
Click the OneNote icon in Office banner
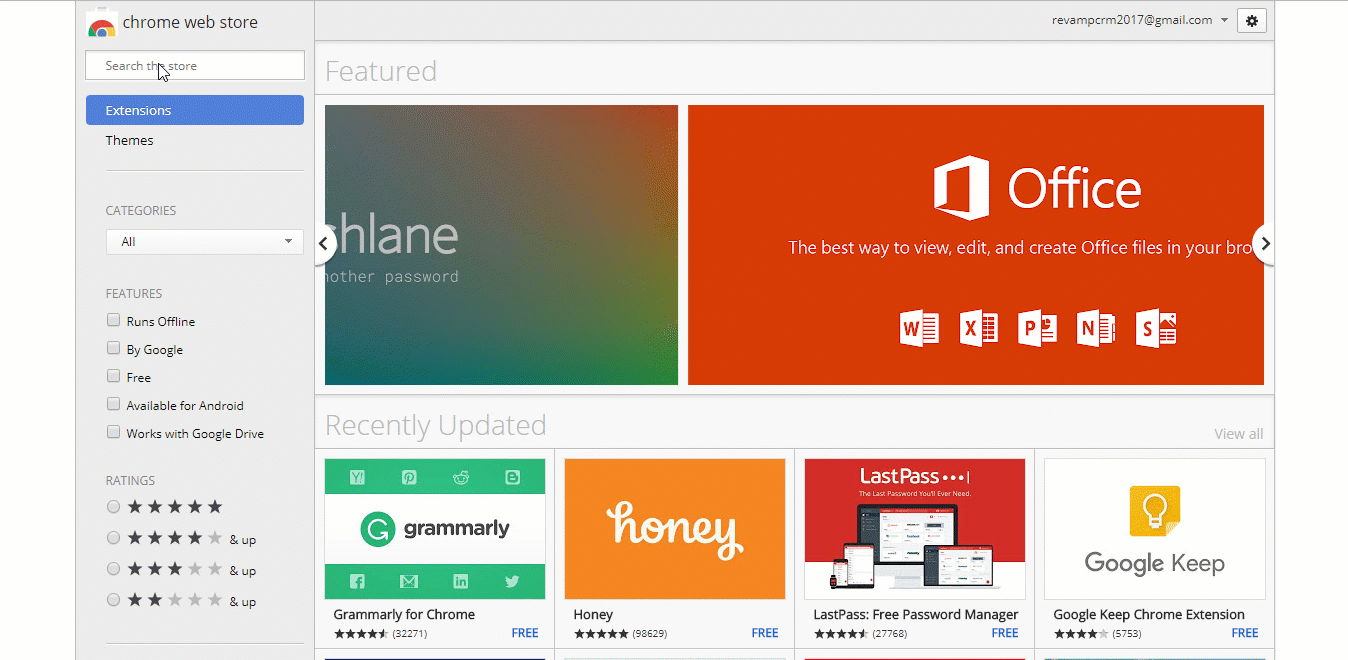1096,328
